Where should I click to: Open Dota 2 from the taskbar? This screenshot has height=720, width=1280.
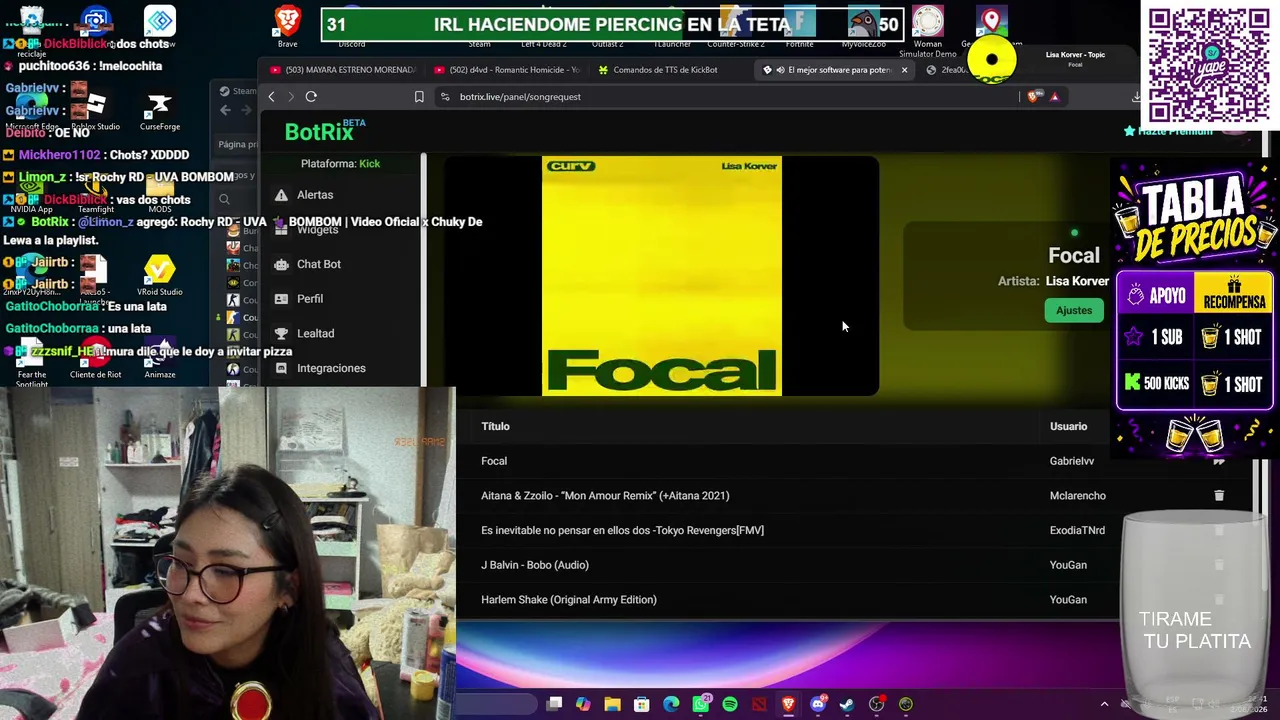coord(759,704)
